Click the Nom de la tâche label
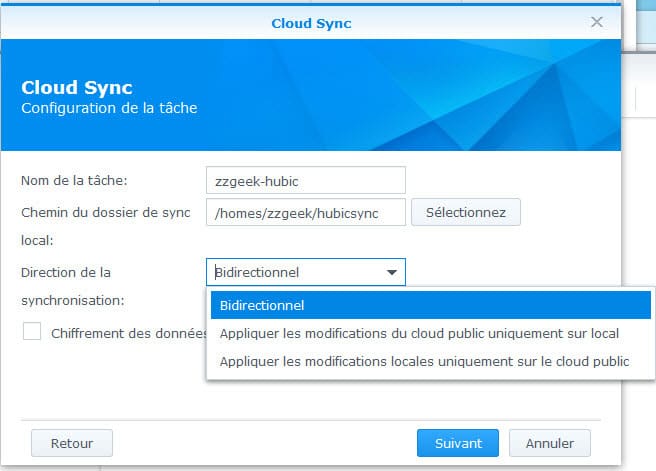 (x=74, y=180)
